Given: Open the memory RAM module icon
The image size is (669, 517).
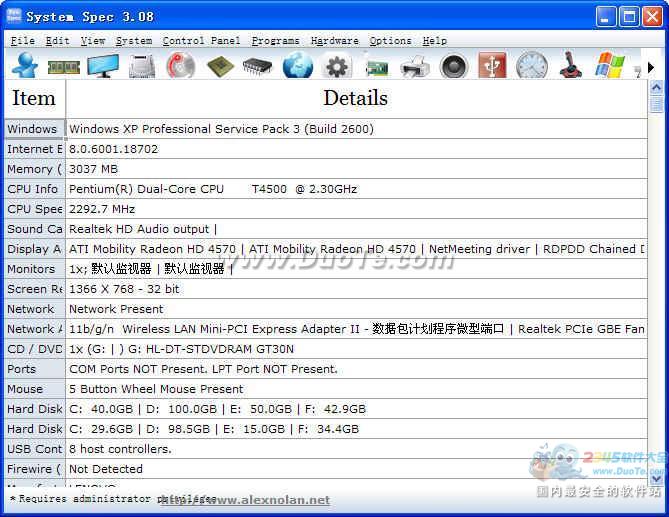Looking at the screenshot, I should [64, 66].
